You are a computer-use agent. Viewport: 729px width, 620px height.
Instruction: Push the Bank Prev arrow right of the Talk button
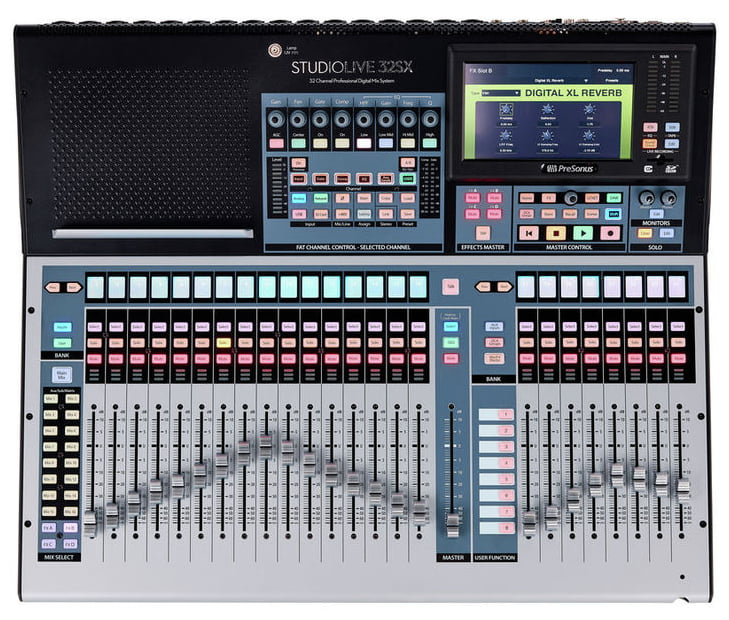tap(484, 287)
